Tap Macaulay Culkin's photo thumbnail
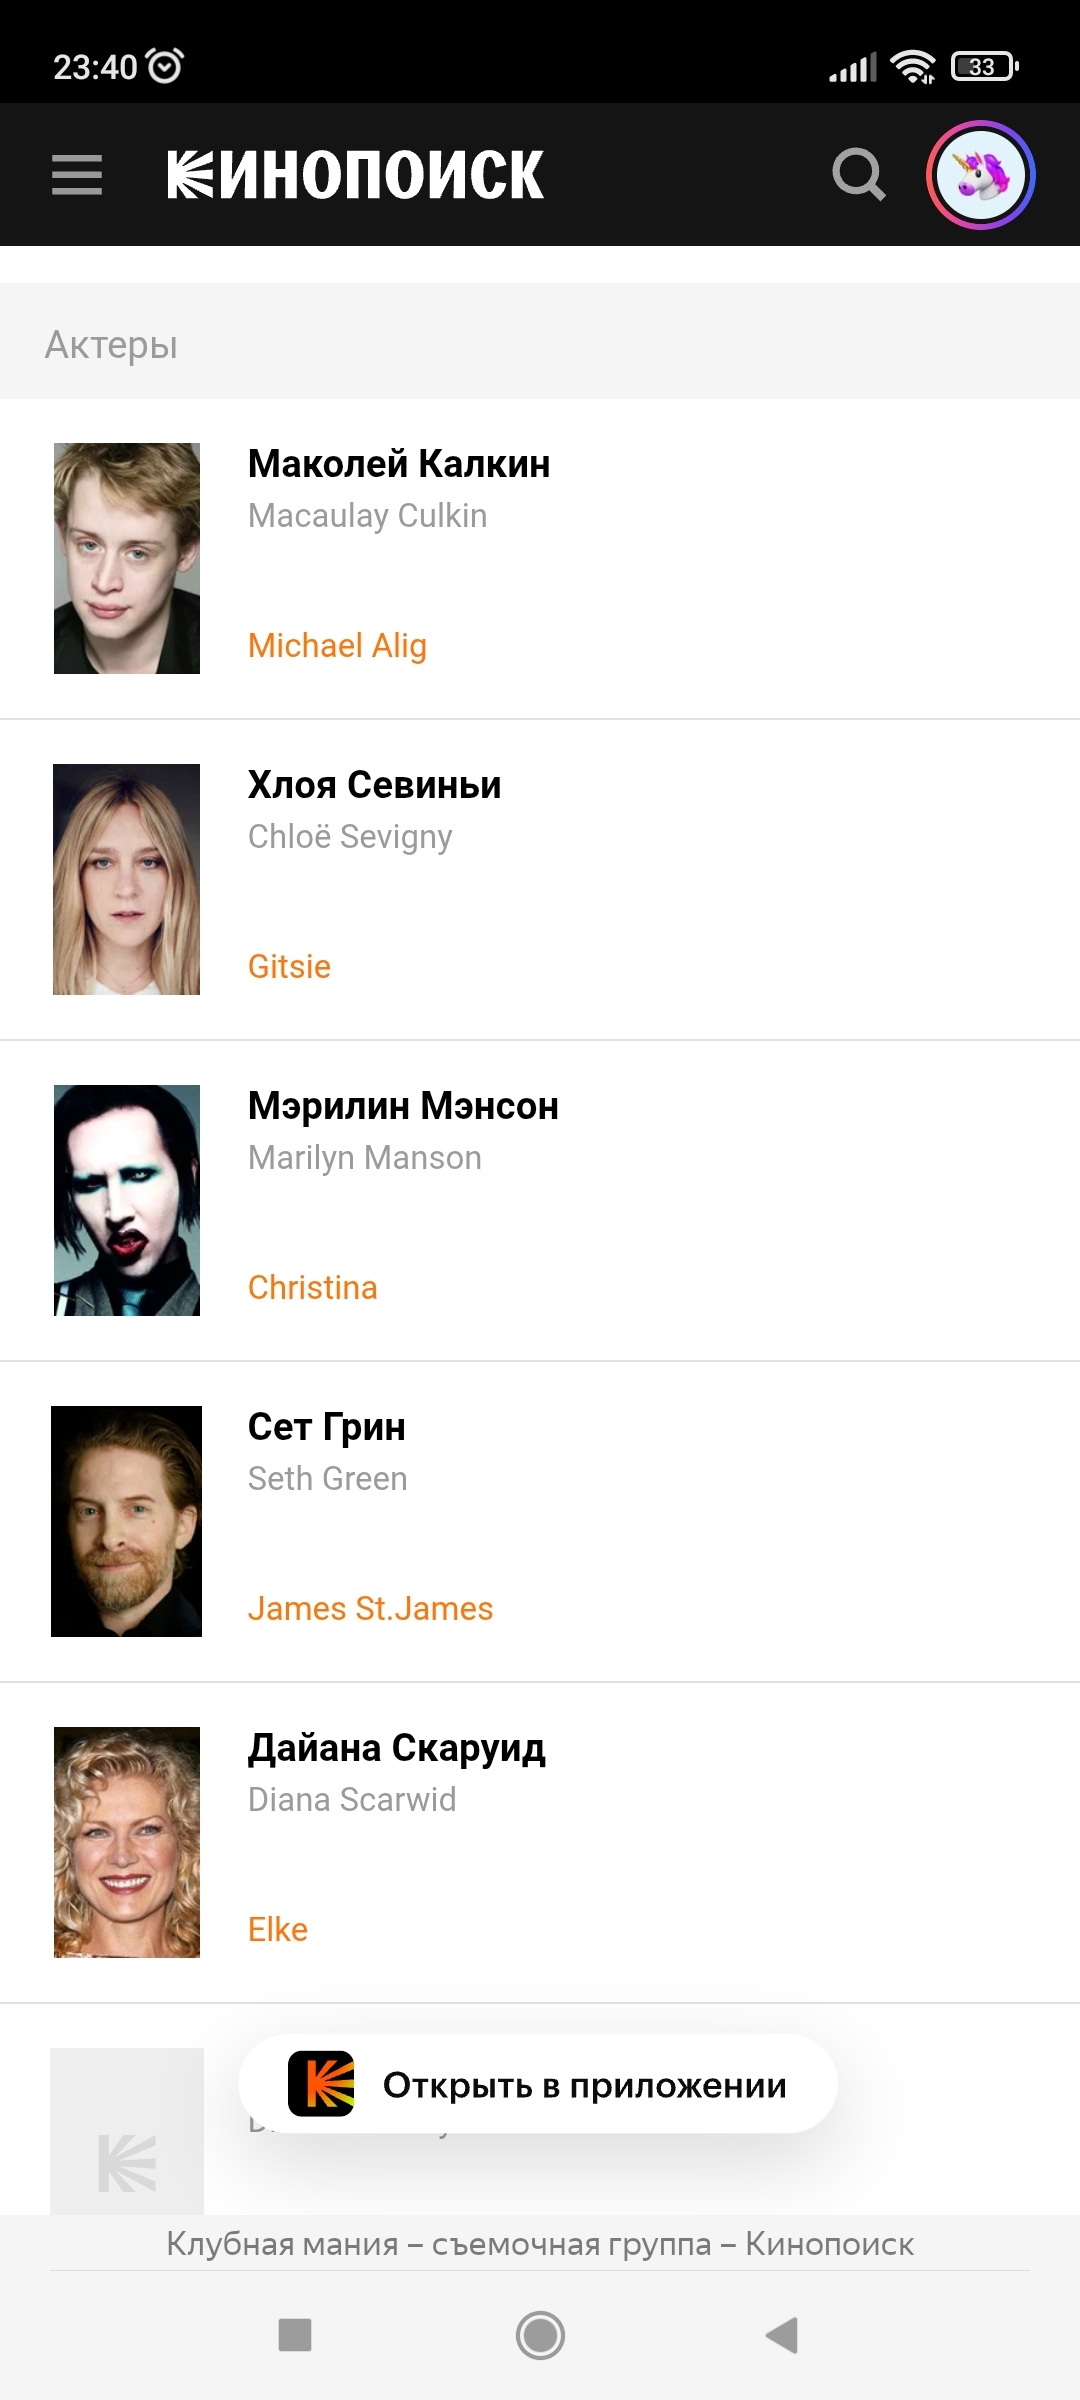The width and height of the screenshot is (1080, 2400). (127, 558)
